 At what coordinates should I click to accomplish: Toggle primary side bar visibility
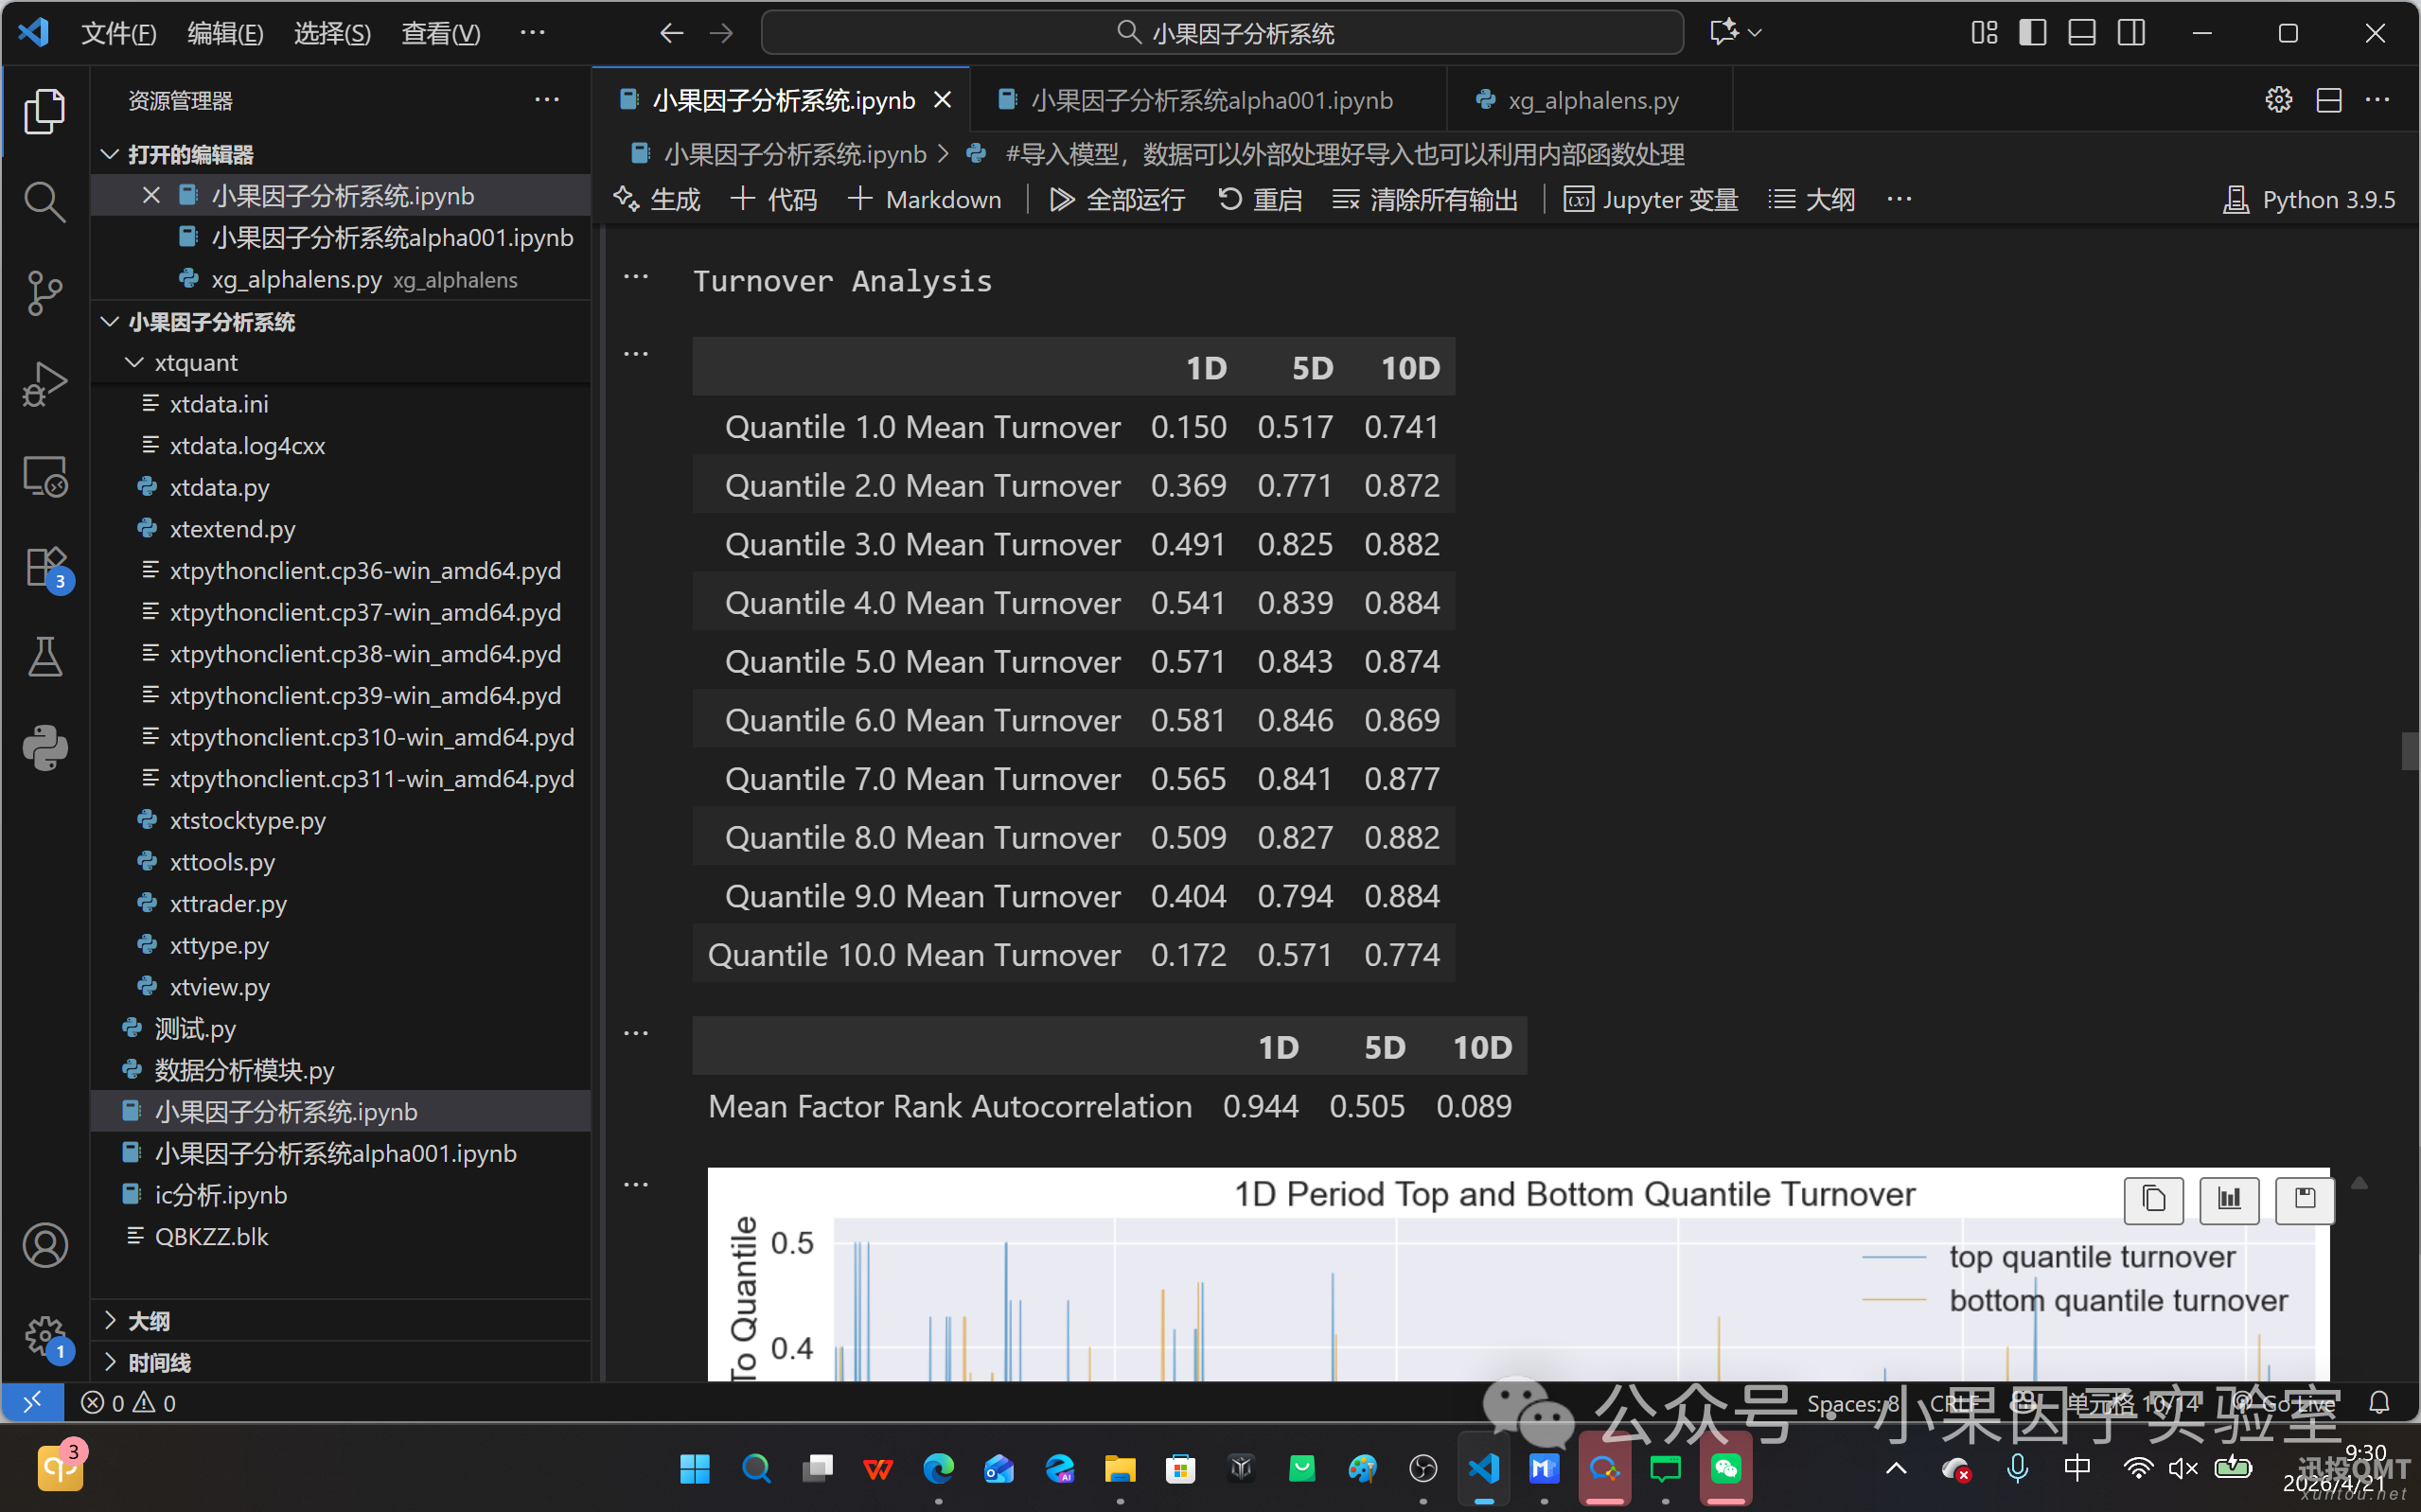point(2032,33)
